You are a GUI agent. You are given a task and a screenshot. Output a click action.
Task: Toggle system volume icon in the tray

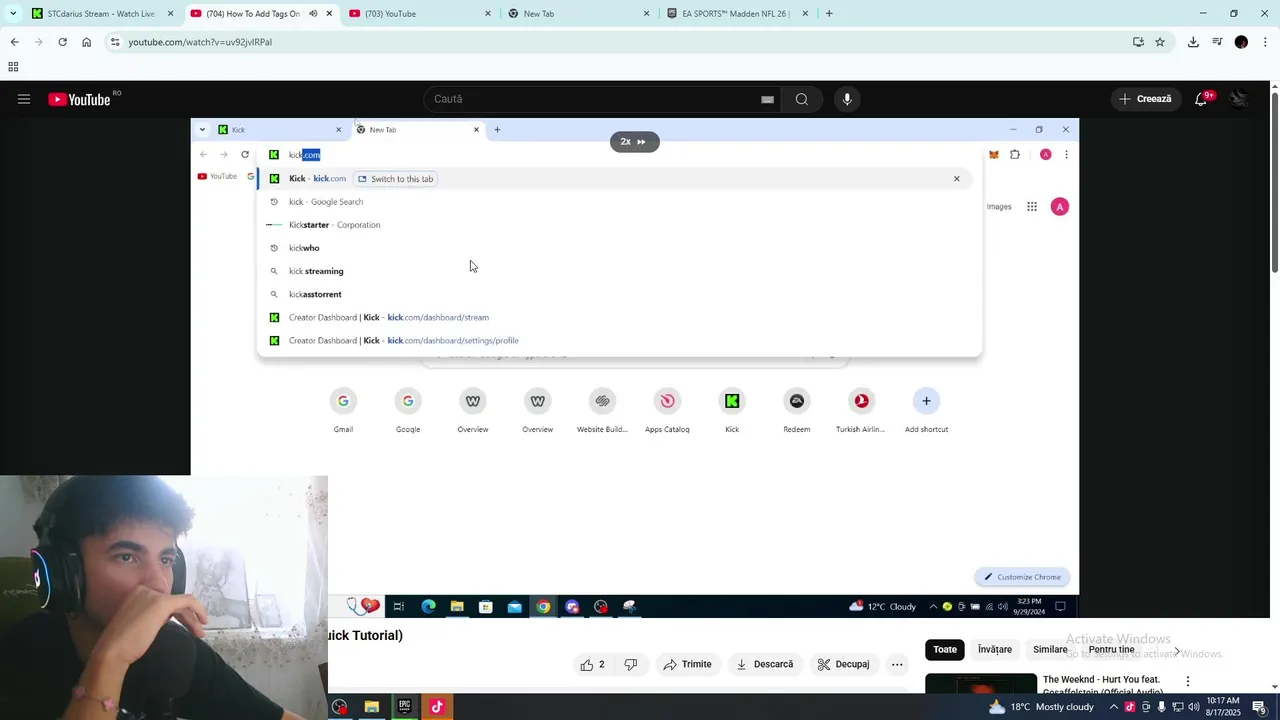tap(1194, 707)
